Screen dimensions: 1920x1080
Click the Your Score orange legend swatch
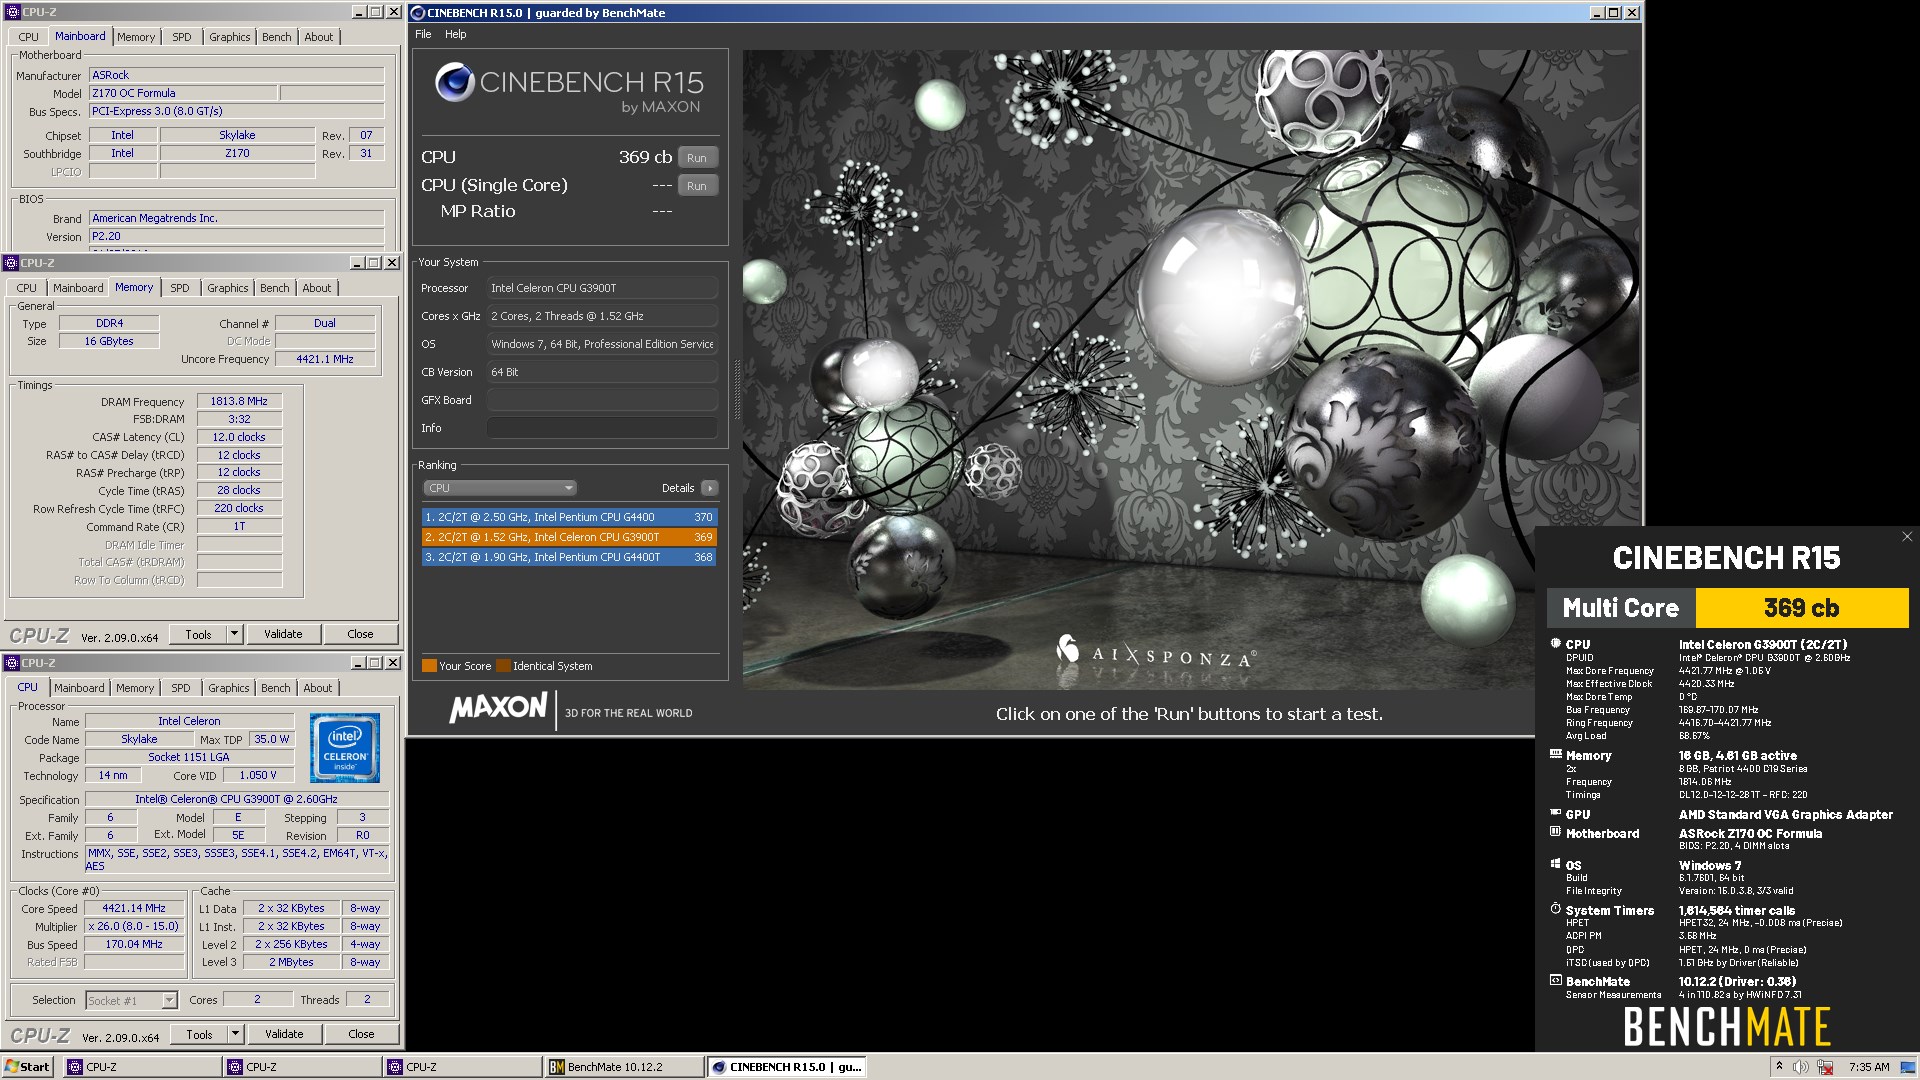[x=429, y=666]
